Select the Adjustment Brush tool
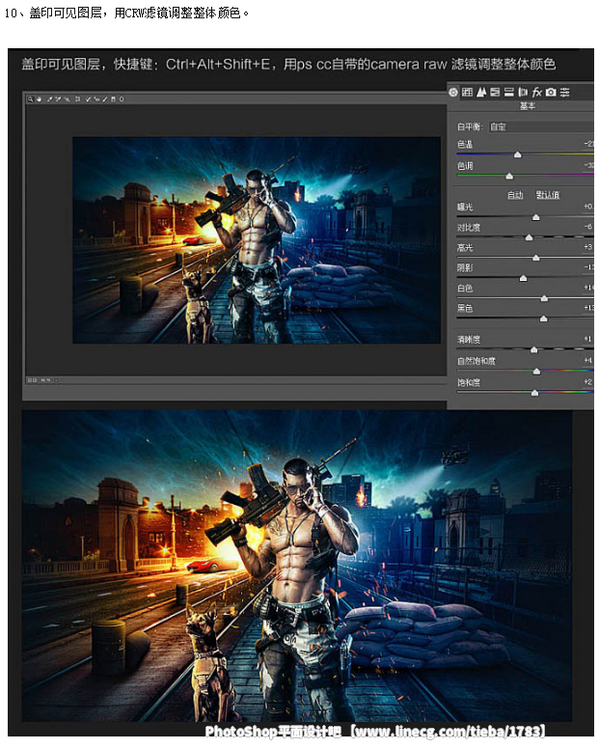This screenshot has height=750, width=599. tap(104, 99)
